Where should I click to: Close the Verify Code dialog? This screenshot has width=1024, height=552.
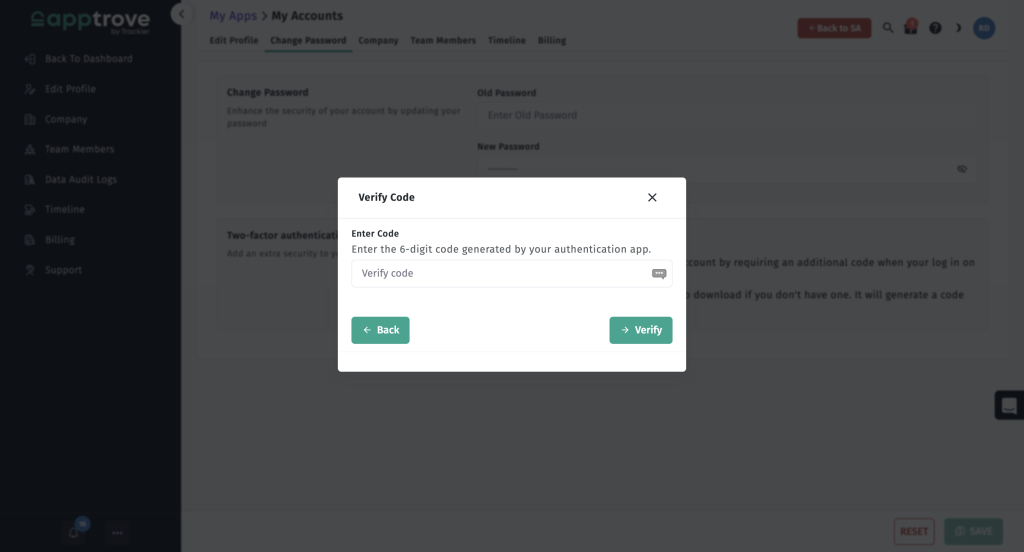(652, 197)
